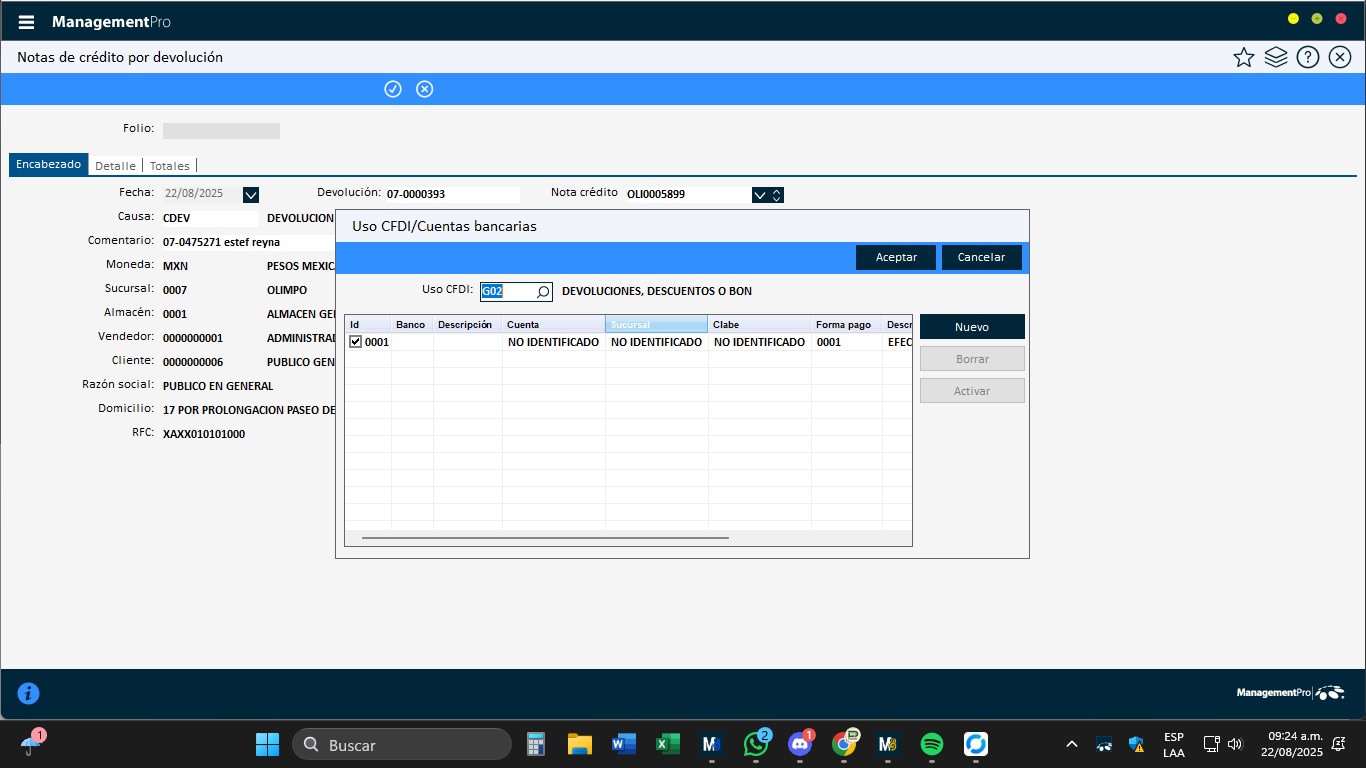Click the Activar button
The height and width of the screenshot is (768, 1366).
(972, 391)
